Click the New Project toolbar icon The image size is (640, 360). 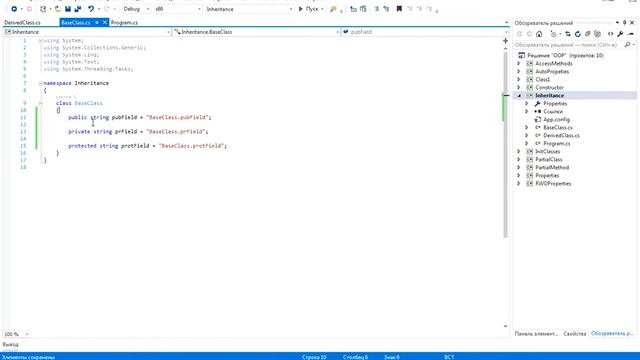(43, 9)
